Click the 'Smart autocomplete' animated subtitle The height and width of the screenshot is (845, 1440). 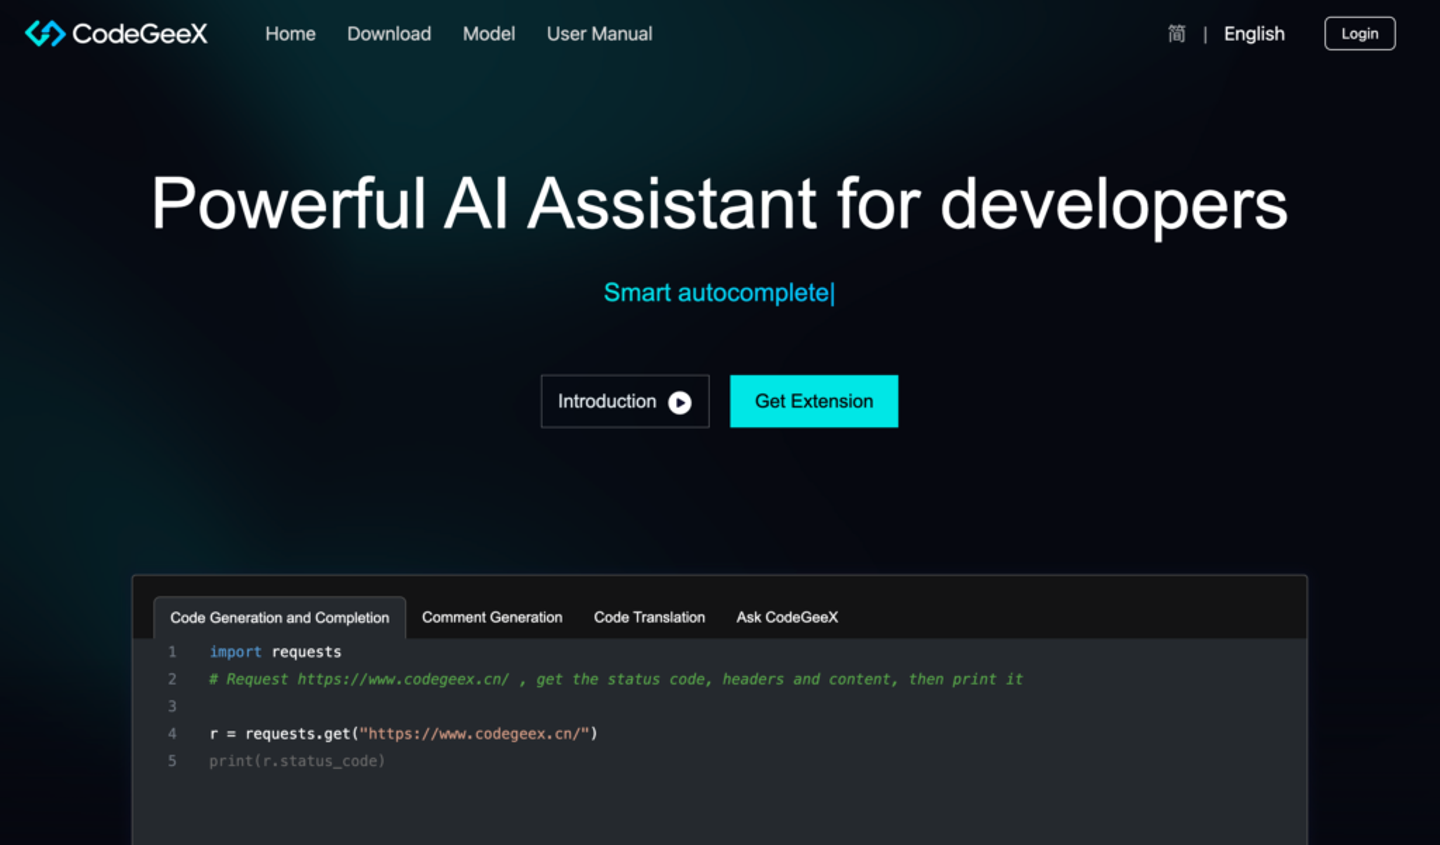(x=719, y=293)
